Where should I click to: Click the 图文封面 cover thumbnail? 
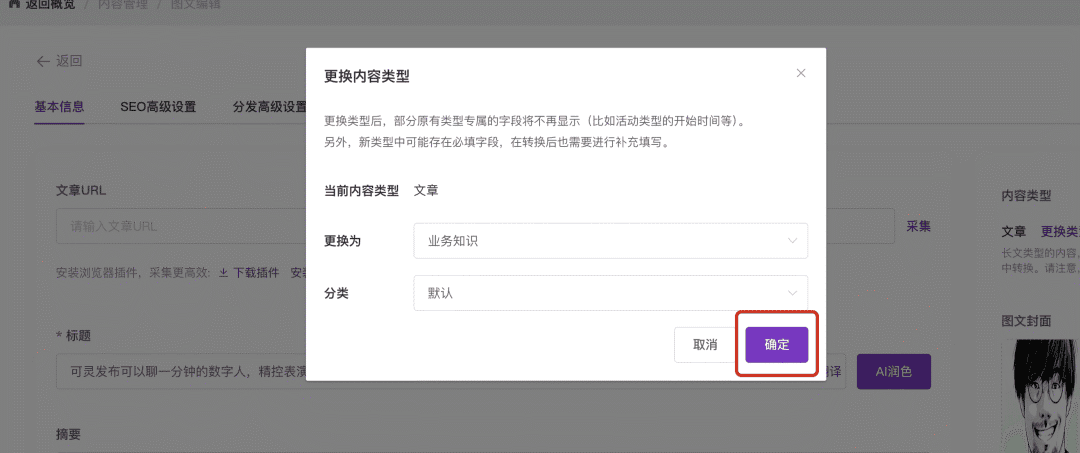pyautogui.click(x=1040, y=395)
